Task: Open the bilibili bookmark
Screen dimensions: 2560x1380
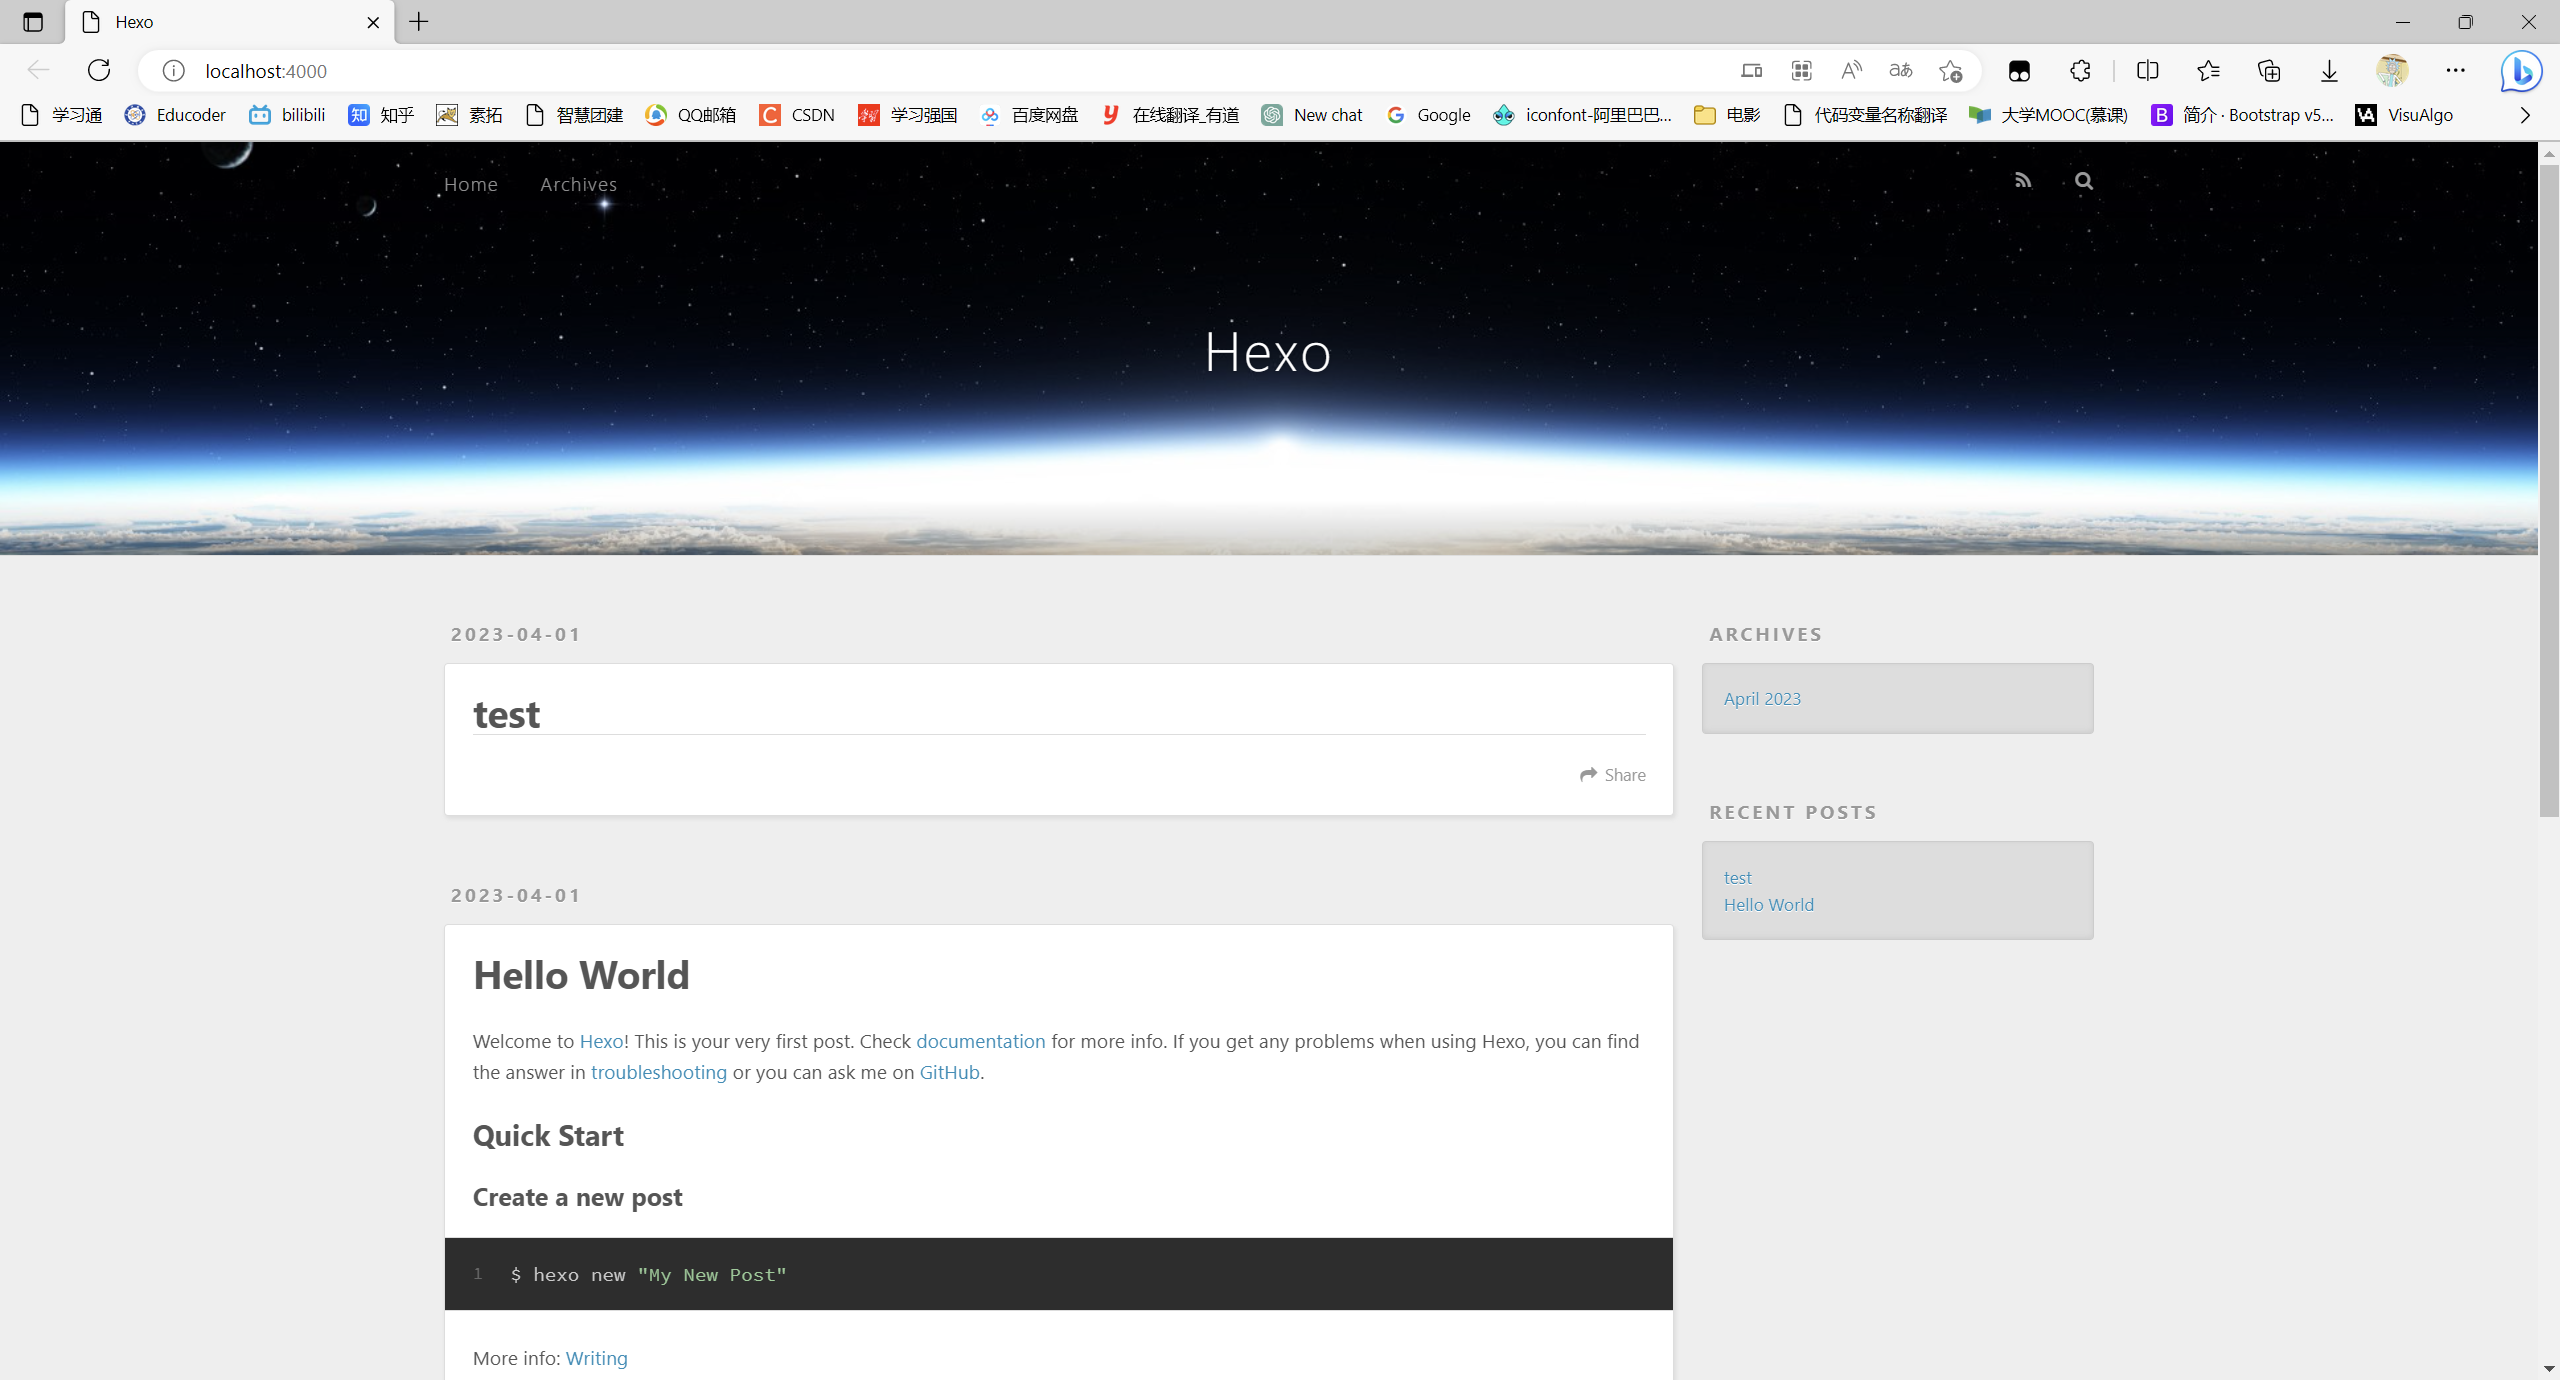Action: [288, 115]
